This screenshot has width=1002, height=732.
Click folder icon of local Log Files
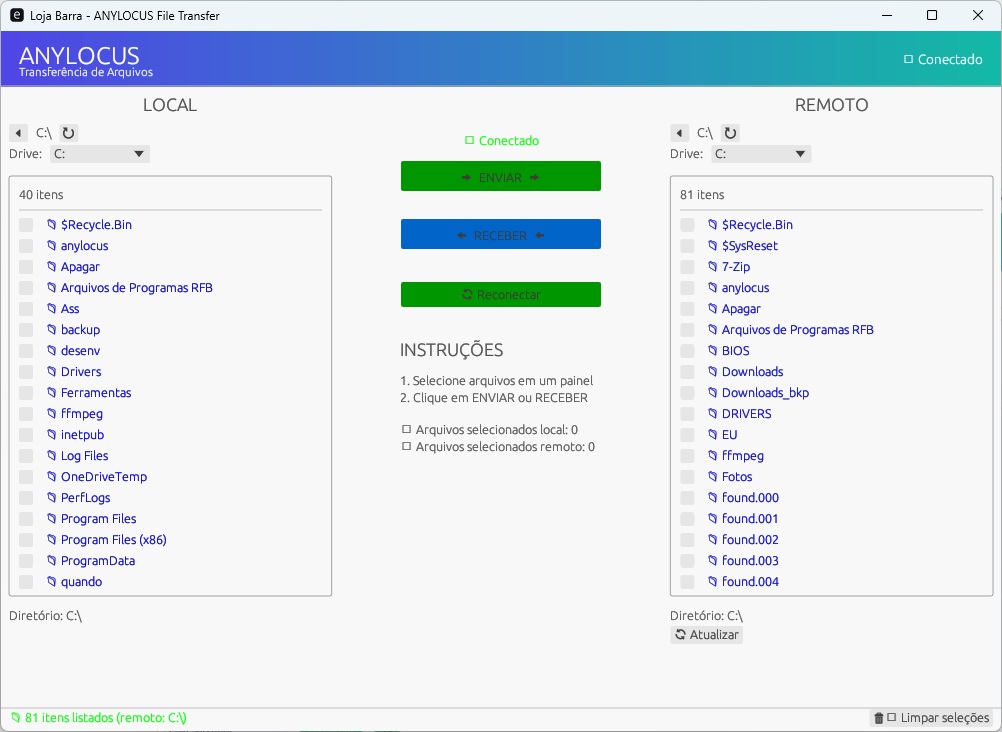click(x=52, y=455)
